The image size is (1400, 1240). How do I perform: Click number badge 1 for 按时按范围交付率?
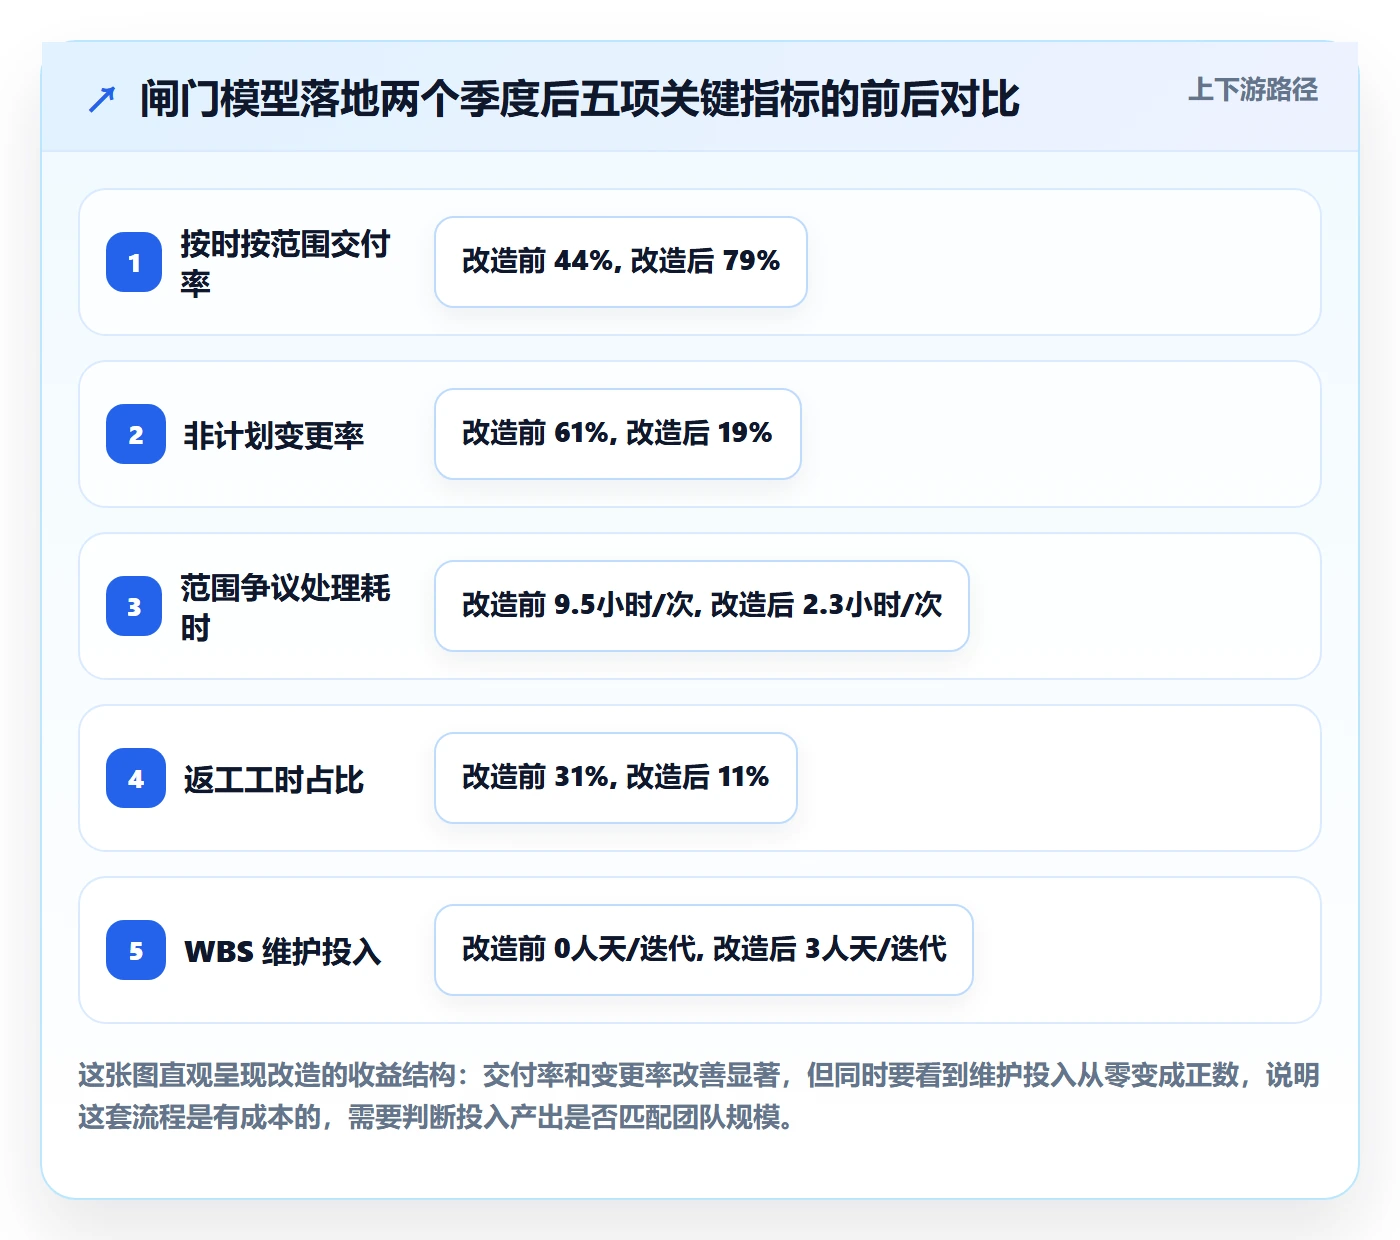(134, 262)
